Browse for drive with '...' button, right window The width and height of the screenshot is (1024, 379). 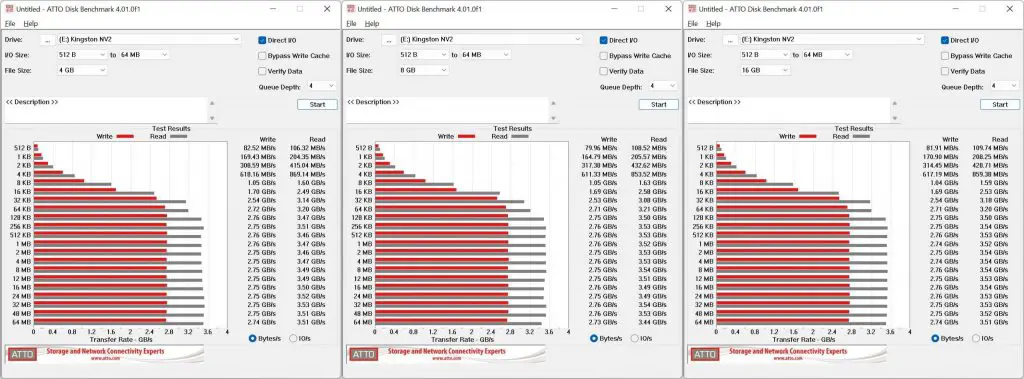[x=729, y=40]
